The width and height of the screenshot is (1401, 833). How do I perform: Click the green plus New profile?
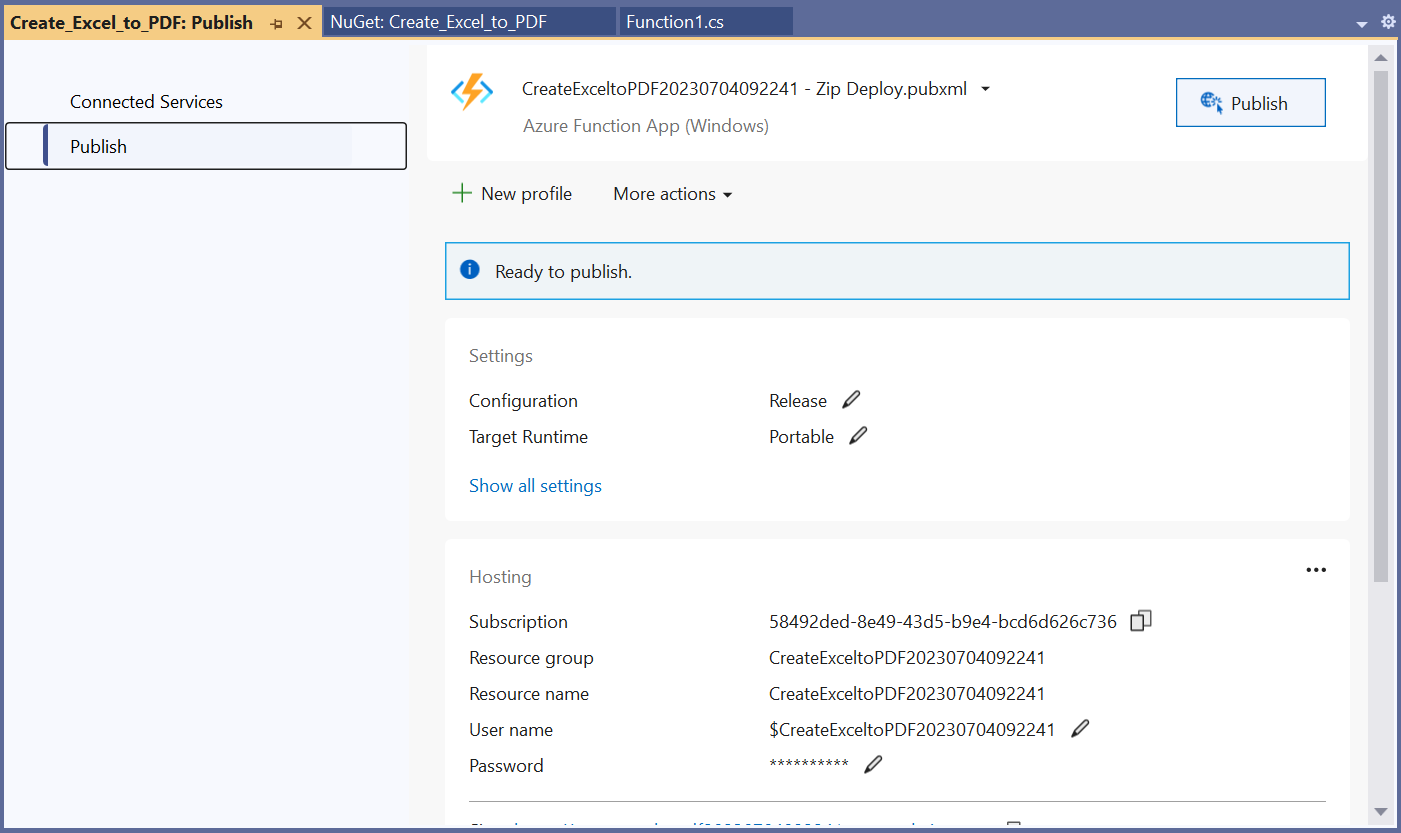(461, 194)
